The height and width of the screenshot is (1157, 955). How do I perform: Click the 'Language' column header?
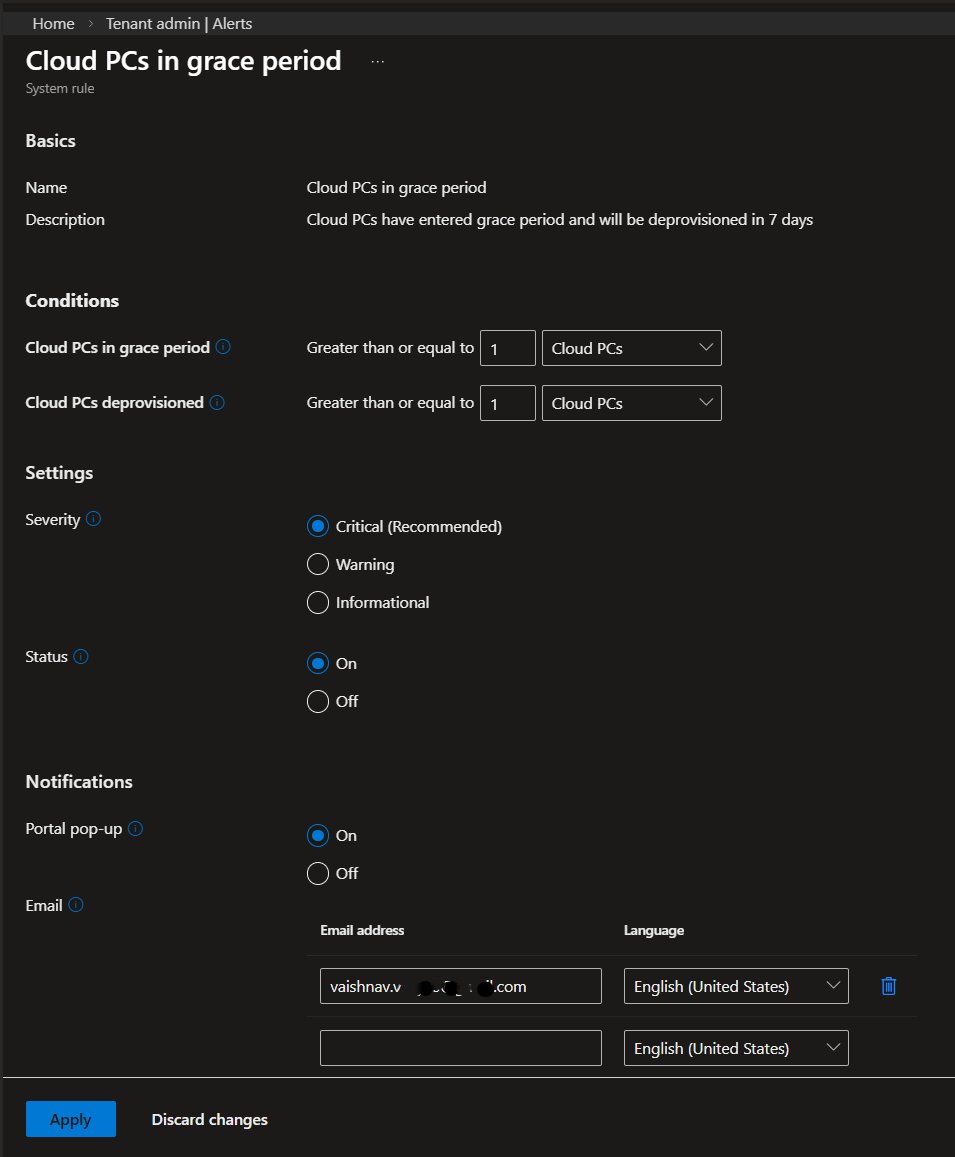tap(654, 930)
